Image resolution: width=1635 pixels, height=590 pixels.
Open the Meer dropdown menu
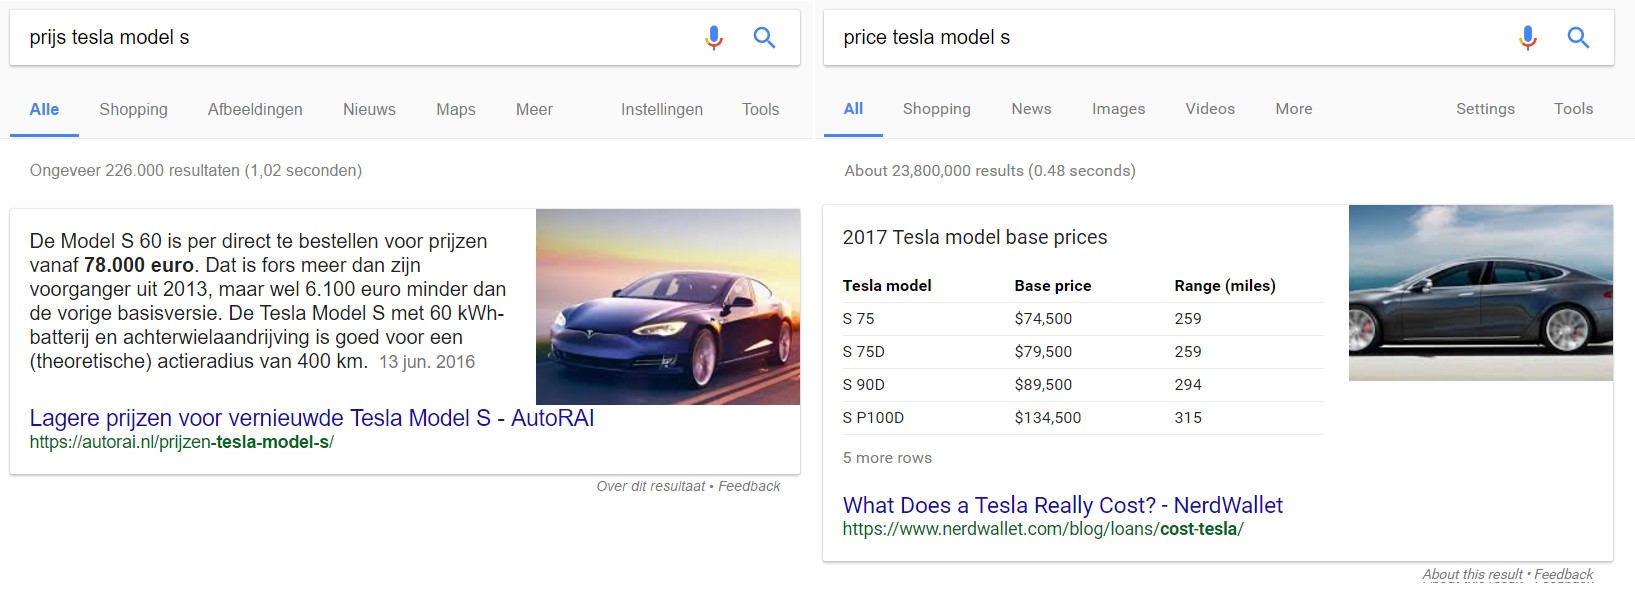coord(534,110)
